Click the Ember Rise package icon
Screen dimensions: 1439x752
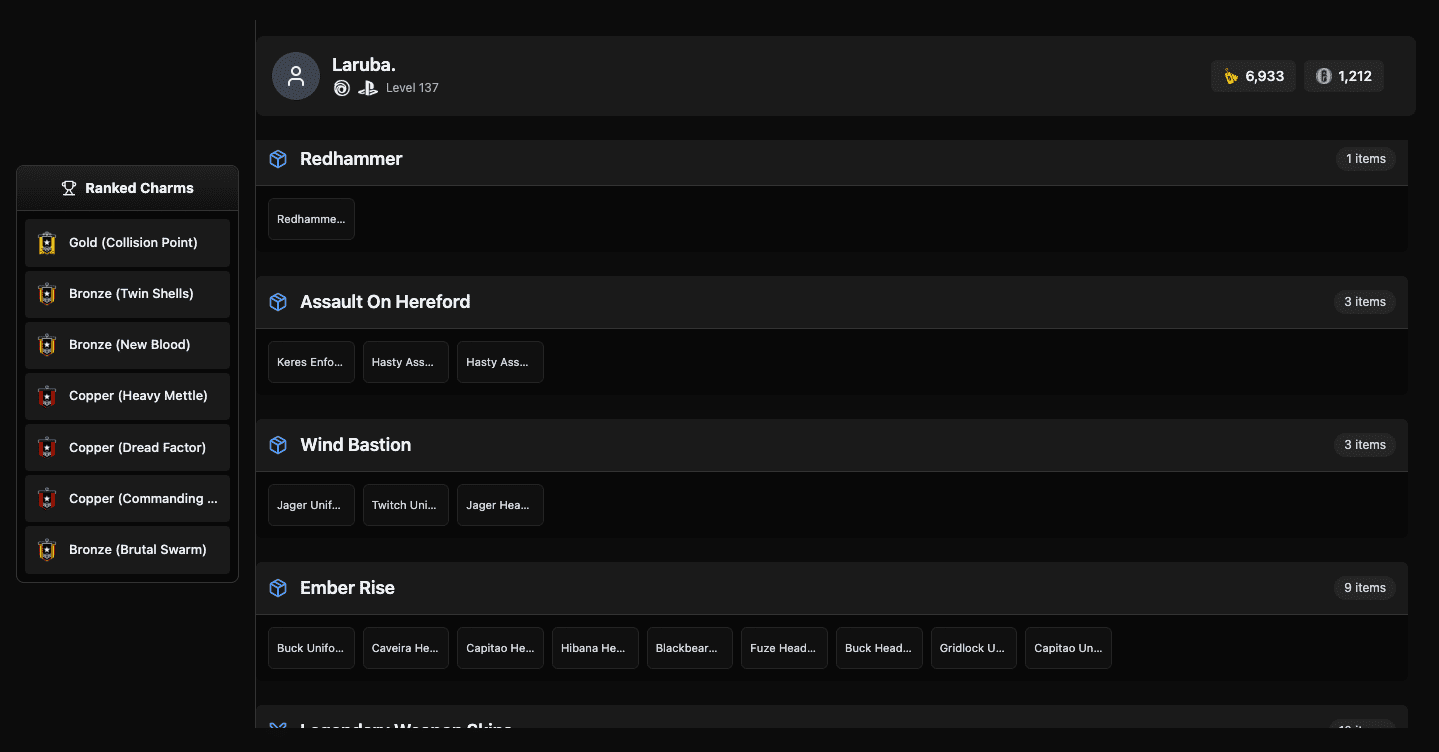278,588
